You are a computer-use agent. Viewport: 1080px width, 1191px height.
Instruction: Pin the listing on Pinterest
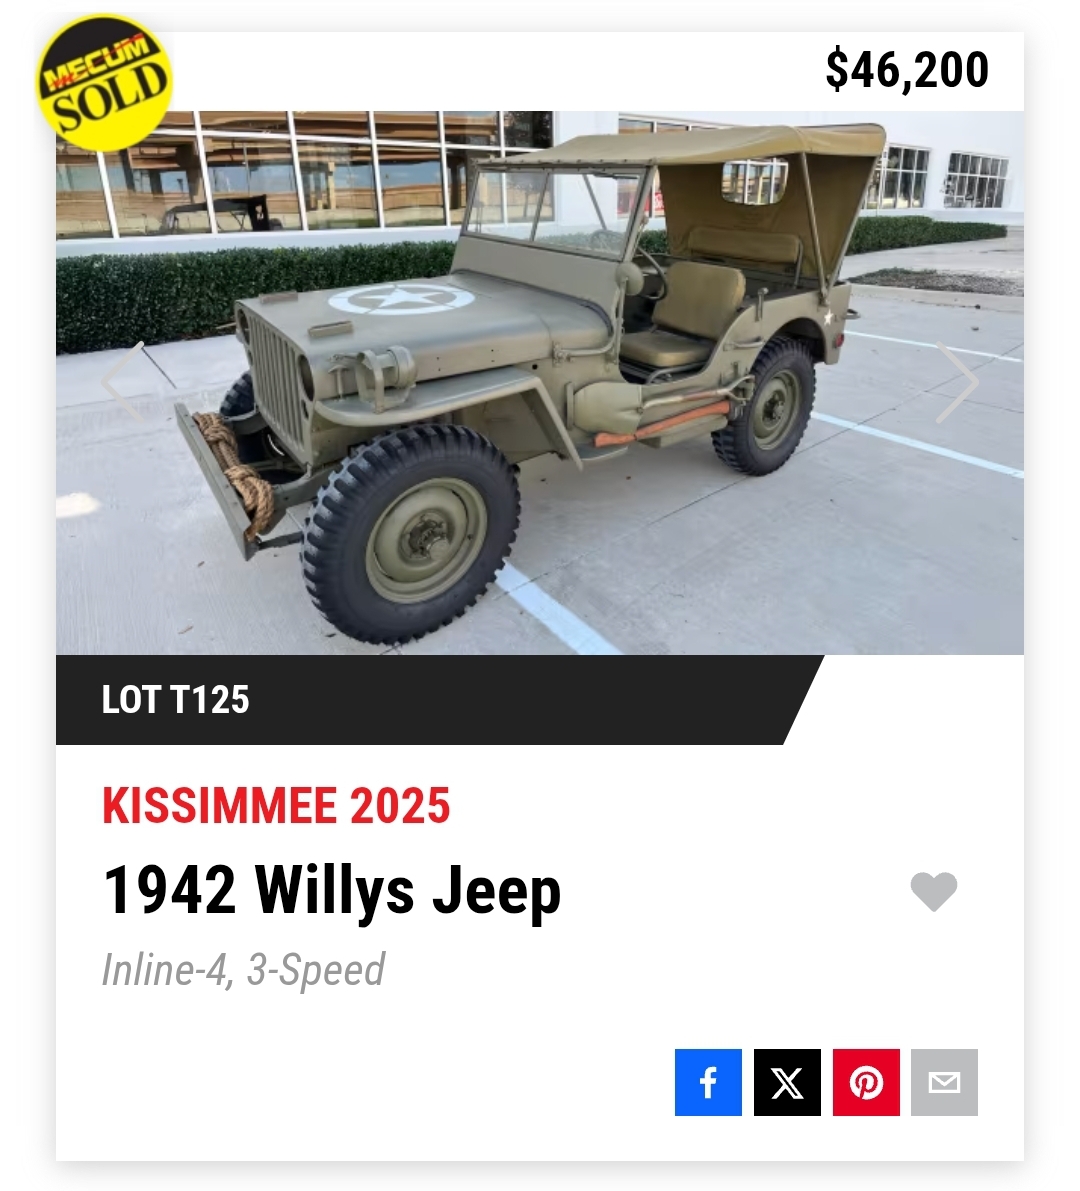[x=866, y=1082]
